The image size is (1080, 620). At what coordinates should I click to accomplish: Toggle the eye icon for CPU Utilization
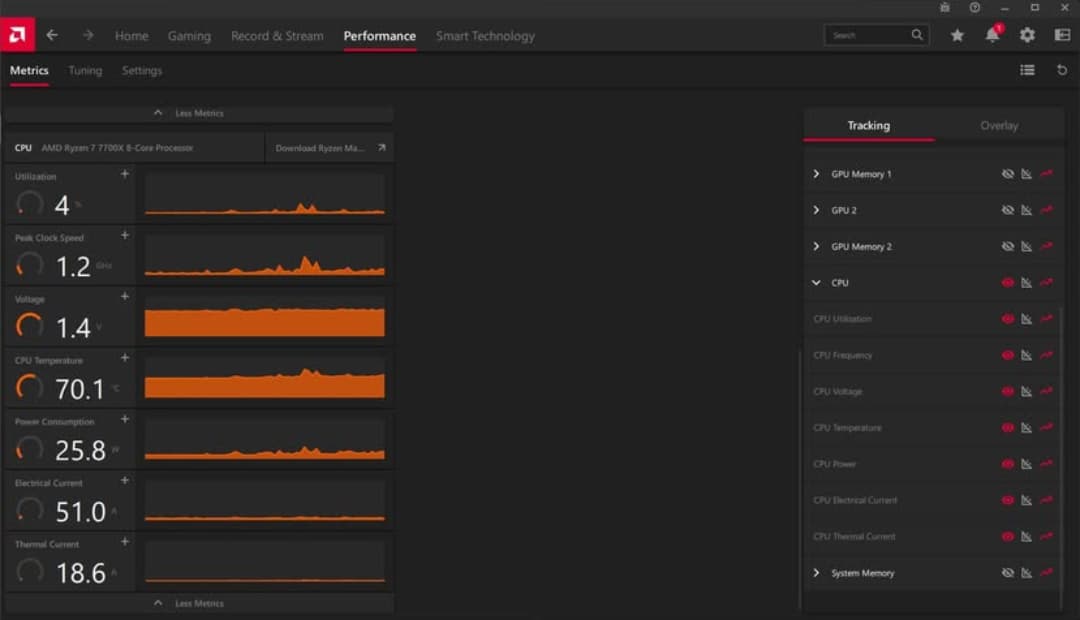coord(1008,319)
